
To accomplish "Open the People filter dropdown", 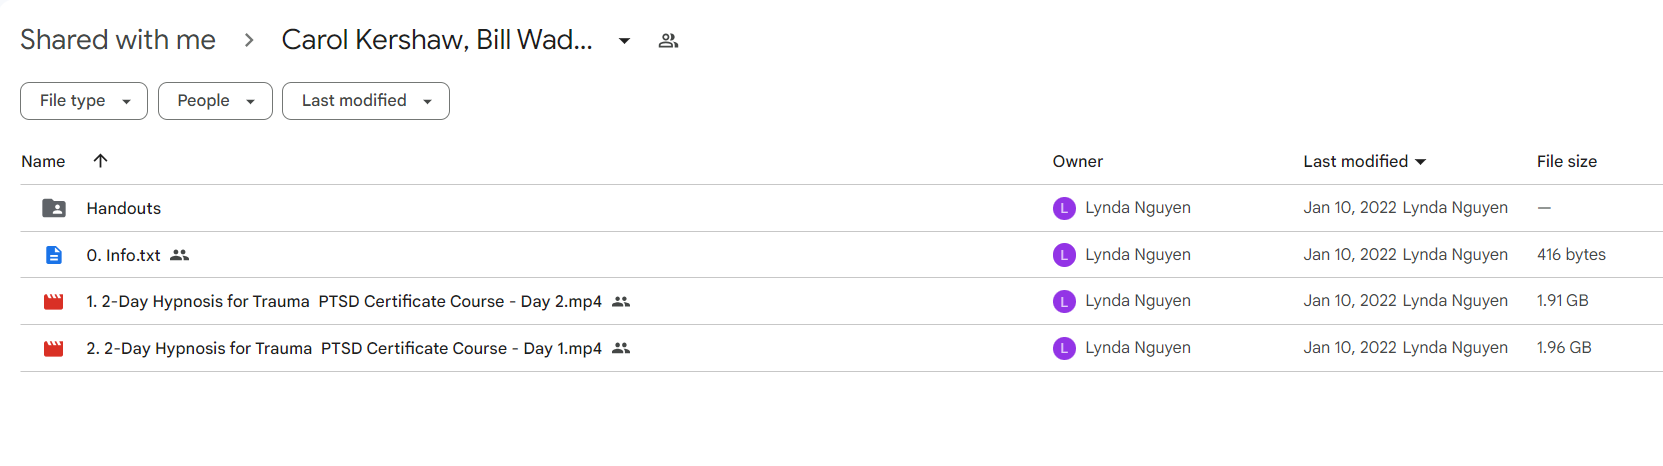I will (215, 101).
